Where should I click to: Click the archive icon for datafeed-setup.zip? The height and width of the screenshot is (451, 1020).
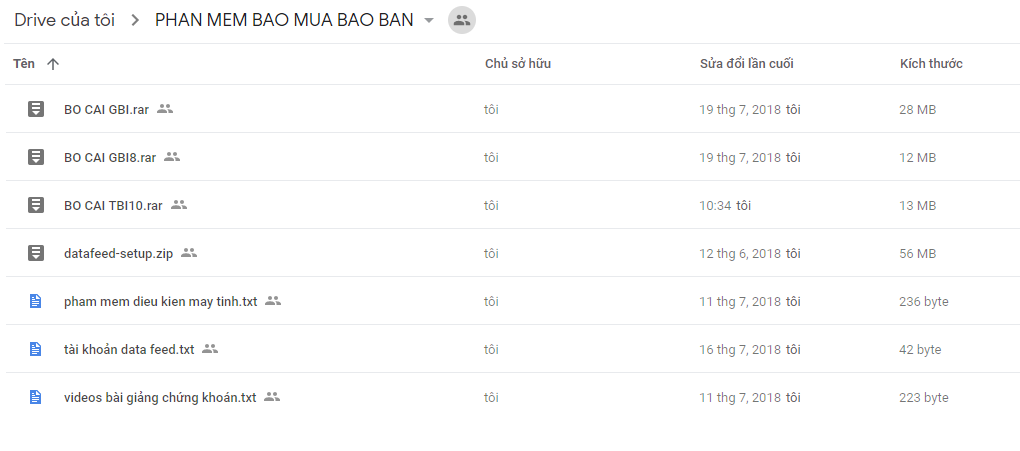tap(36, 253)
